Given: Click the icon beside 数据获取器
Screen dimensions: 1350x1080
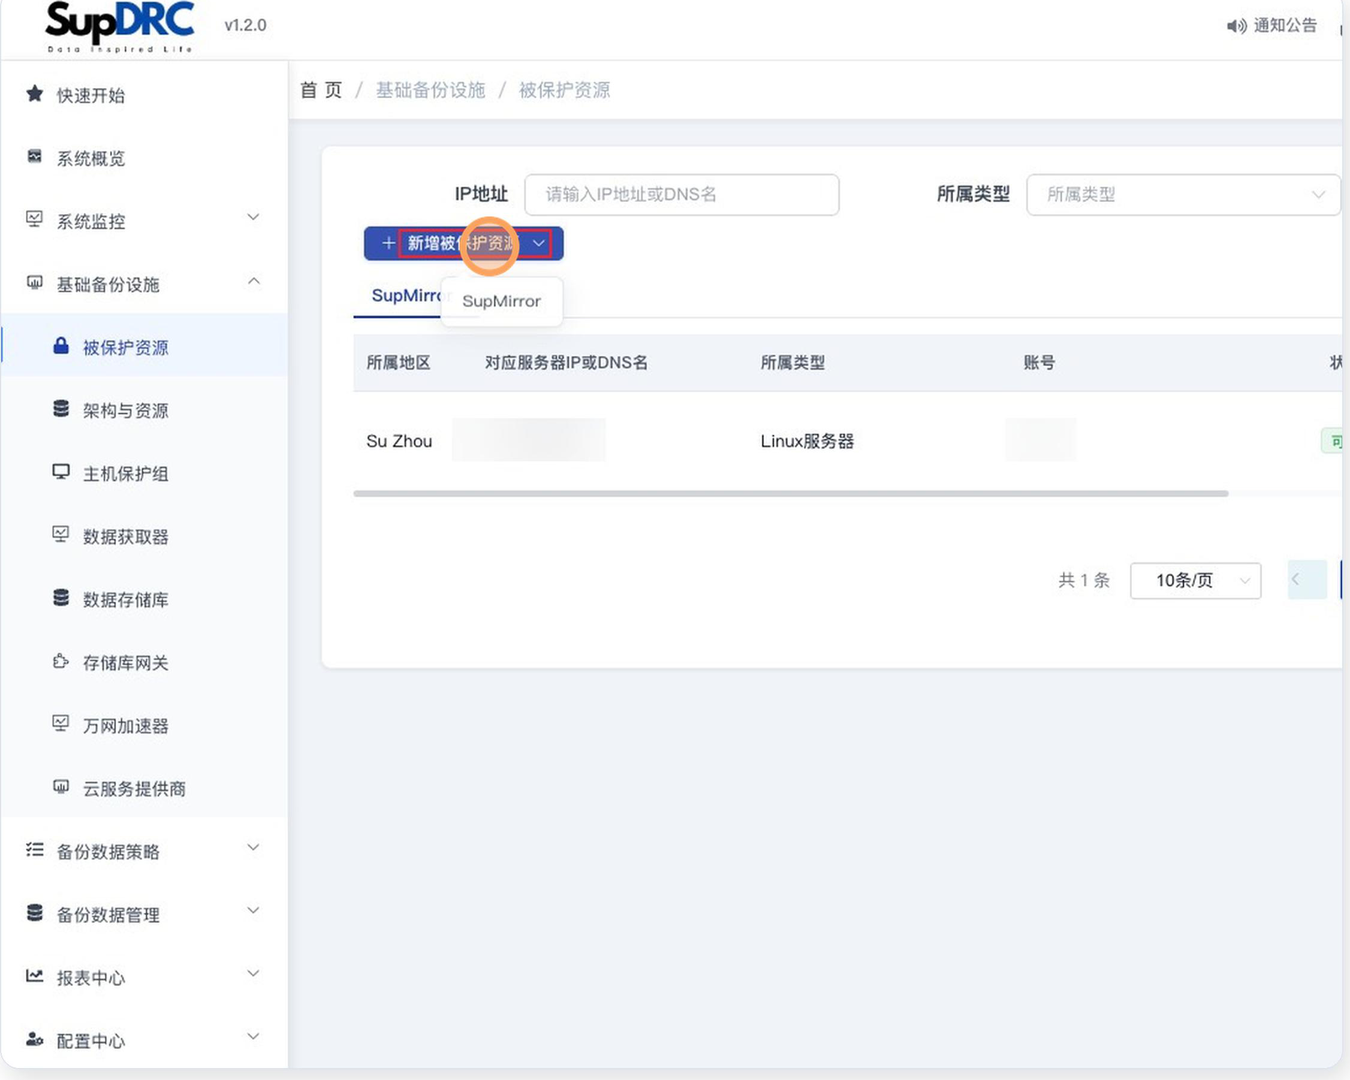Looking at the screenshot, I should click(61, 535).
